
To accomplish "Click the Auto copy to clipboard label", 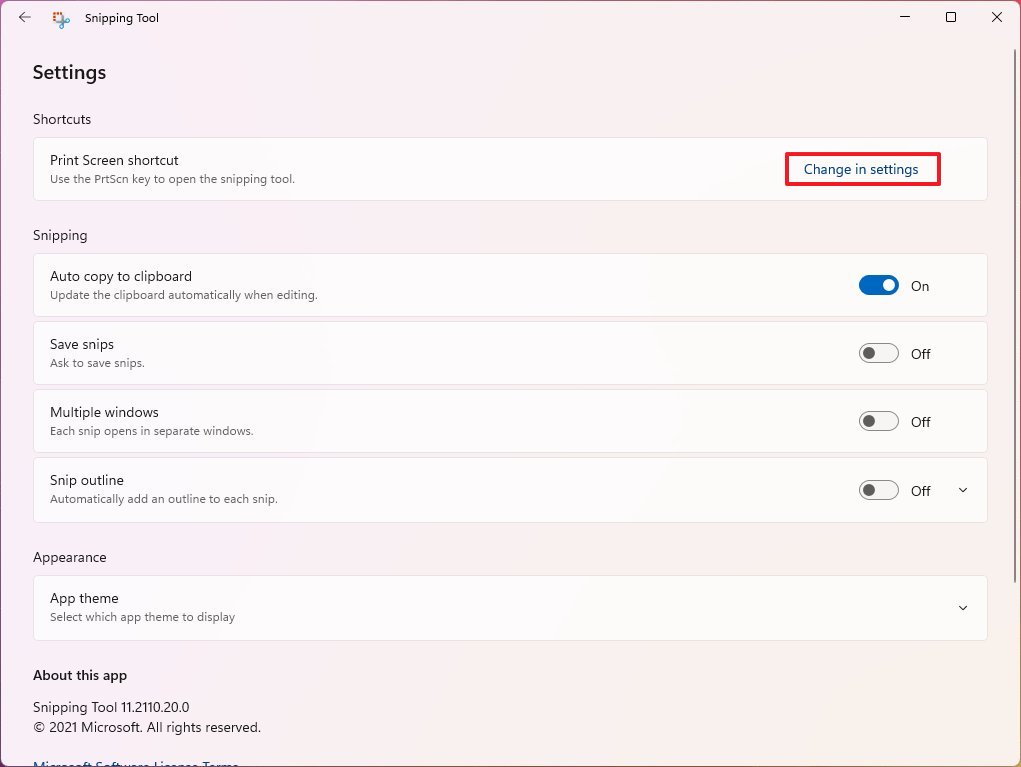I will point(120,276).
